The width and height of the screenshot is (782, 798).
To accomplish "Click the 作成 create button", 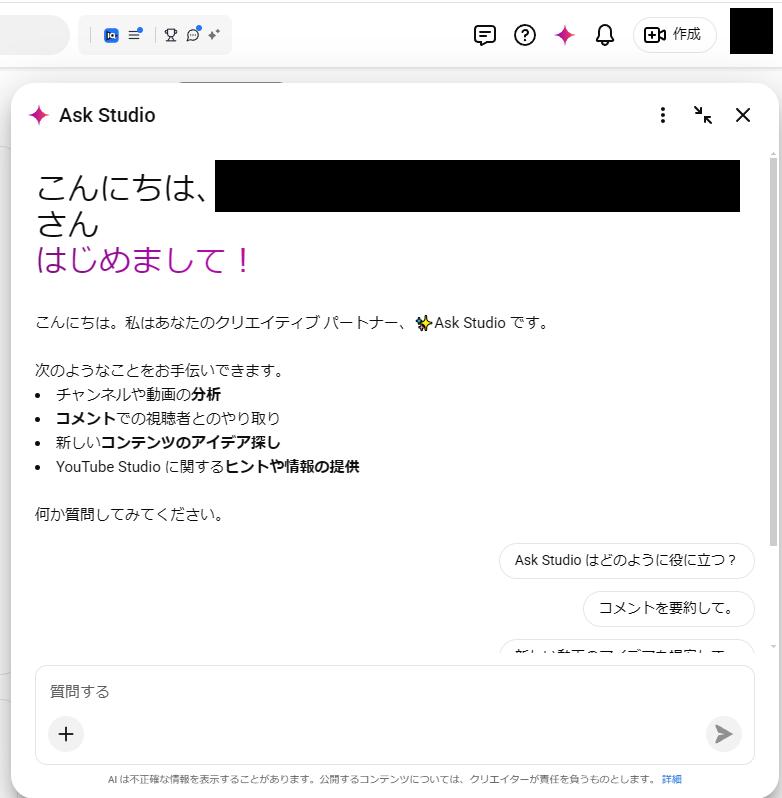I will pos(675,35).
